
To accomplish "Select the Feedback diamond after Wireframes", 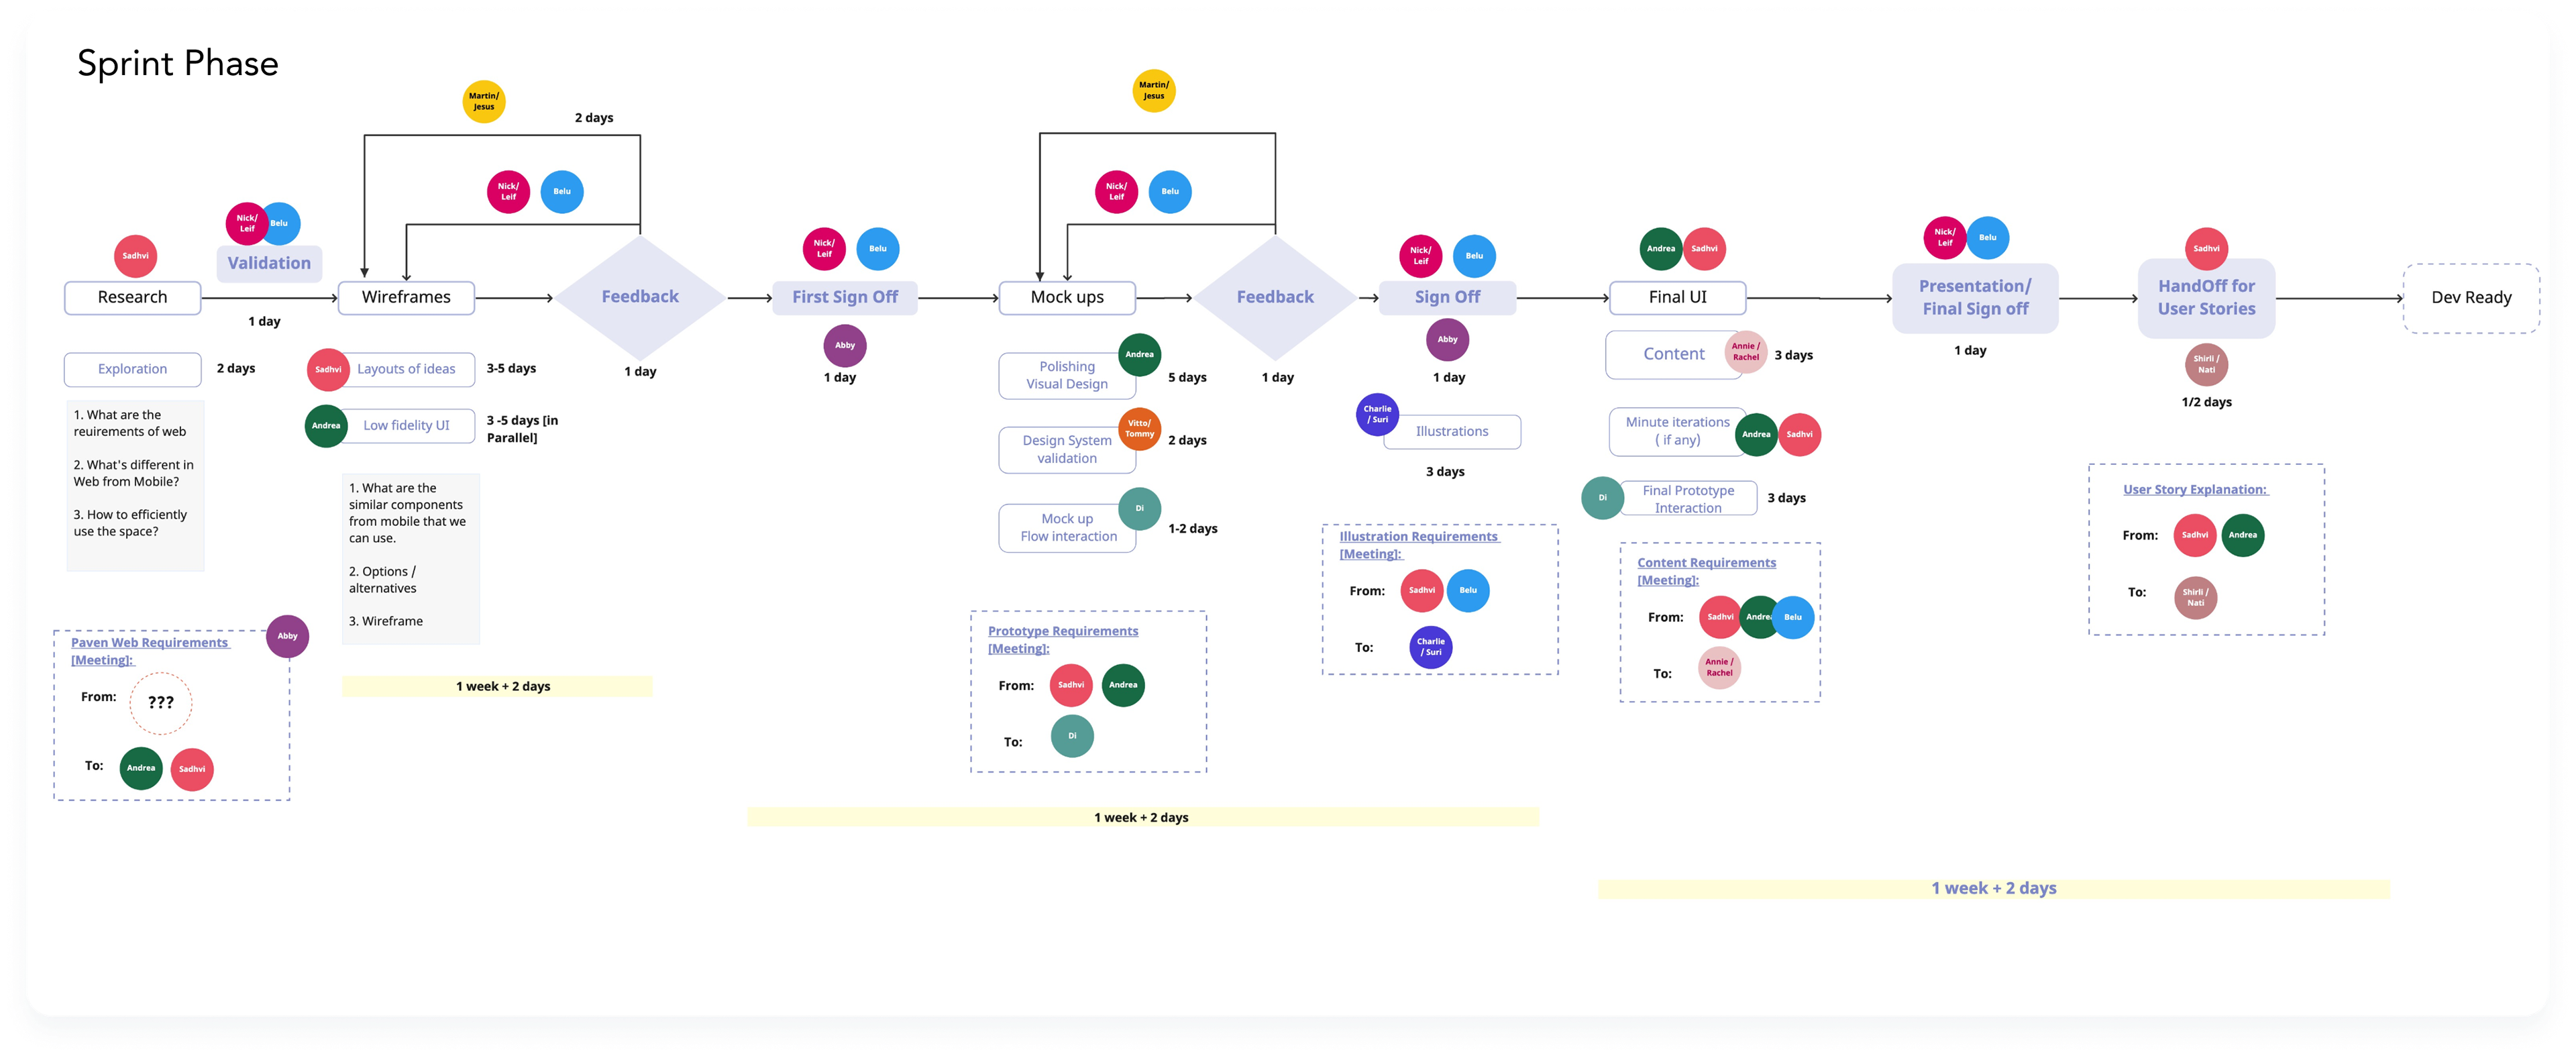I will (x=640, y=297).
